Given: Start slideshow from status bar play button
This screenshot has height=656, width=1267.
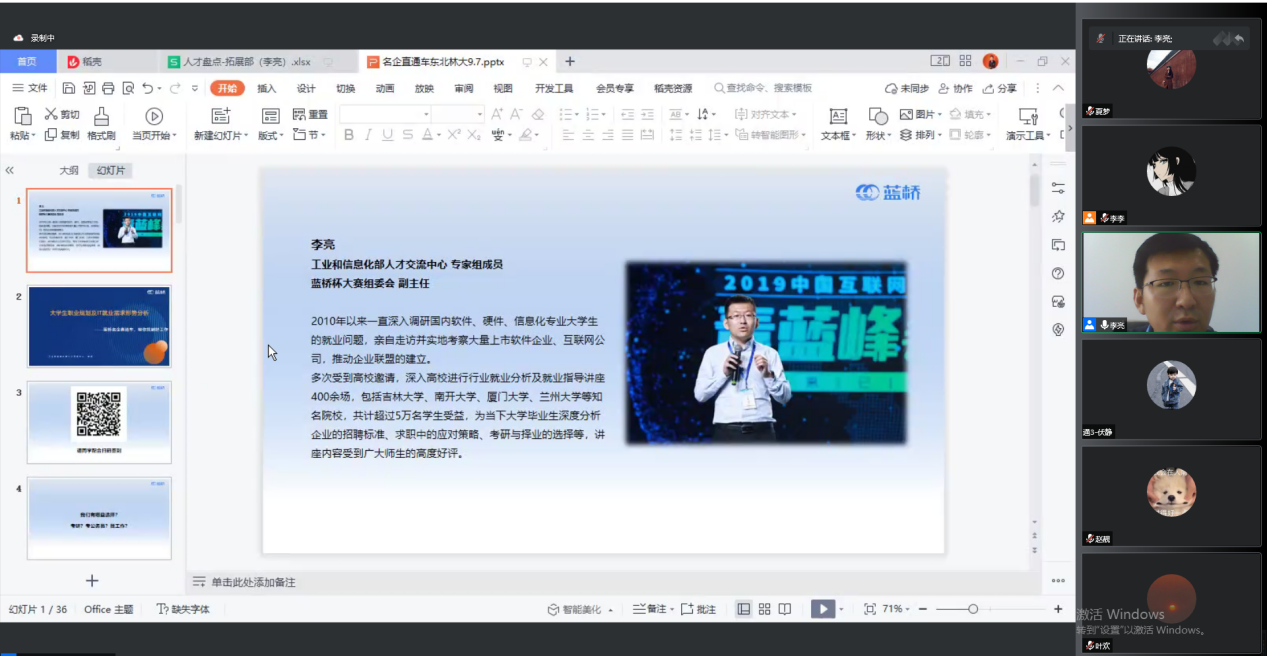Looking at the screenshot, I should click(822, 609).
